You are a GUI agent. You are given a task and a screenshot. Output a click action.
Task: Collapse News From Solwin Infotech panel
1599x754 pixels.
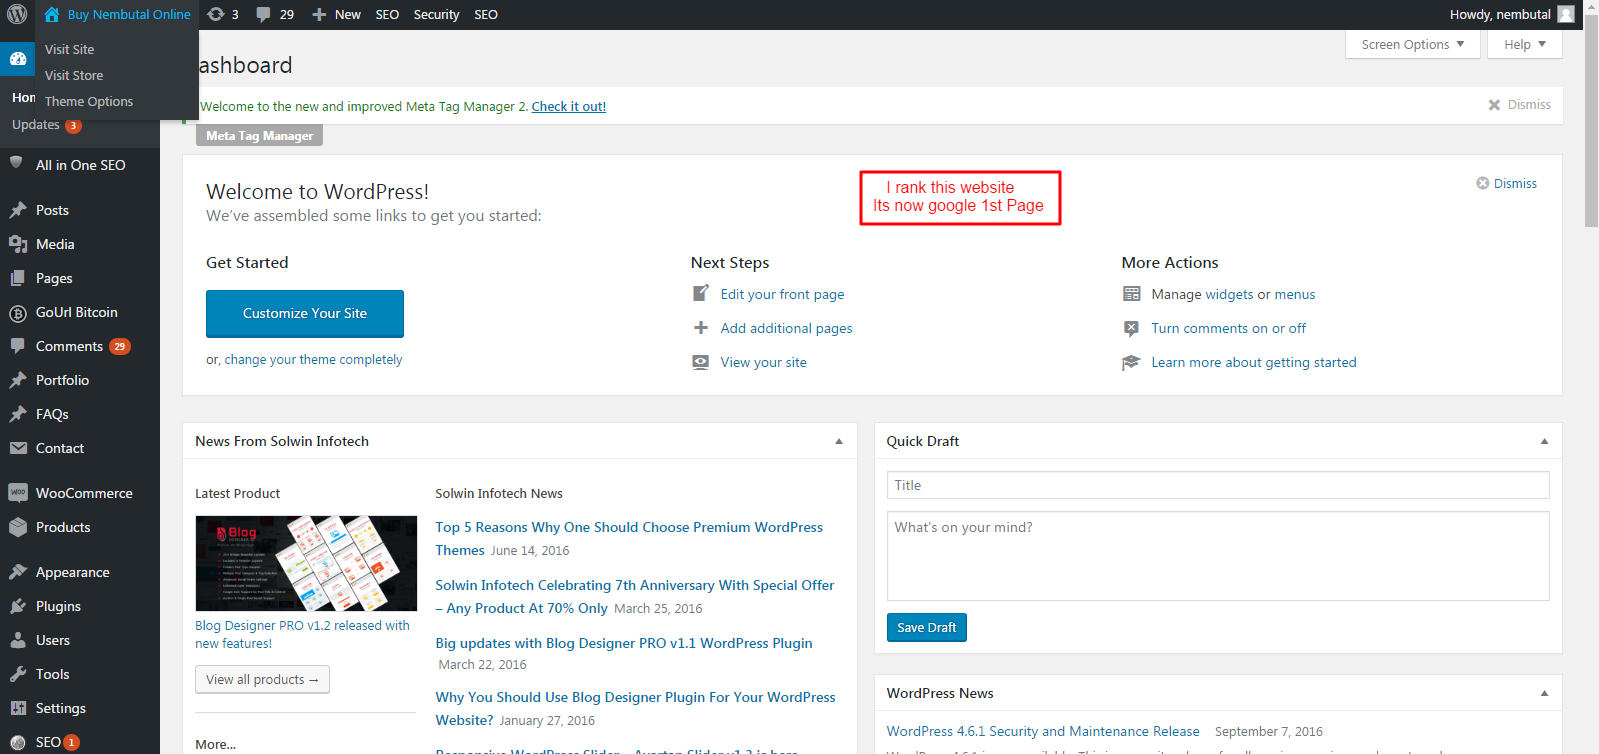click(x=839, y=441)
